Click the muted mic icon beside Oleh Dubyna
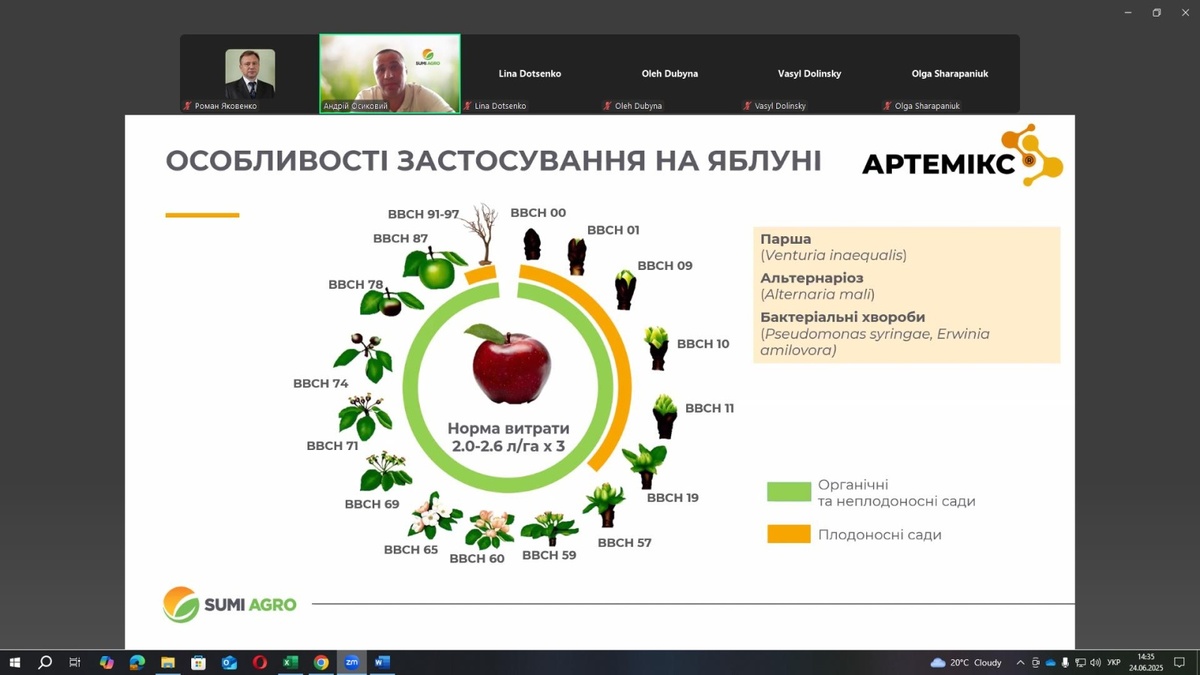Viewport: 1200px width, 675px height. [608, 106]
